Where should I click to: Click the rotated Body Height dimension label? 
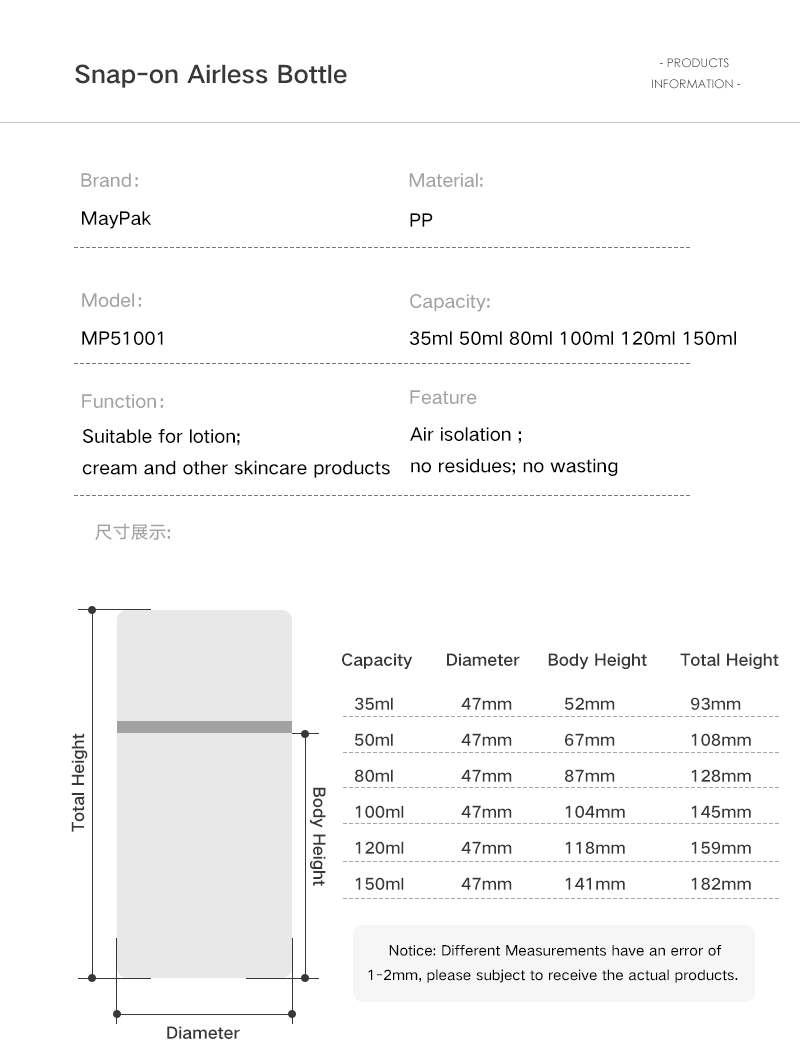[319, 836]
